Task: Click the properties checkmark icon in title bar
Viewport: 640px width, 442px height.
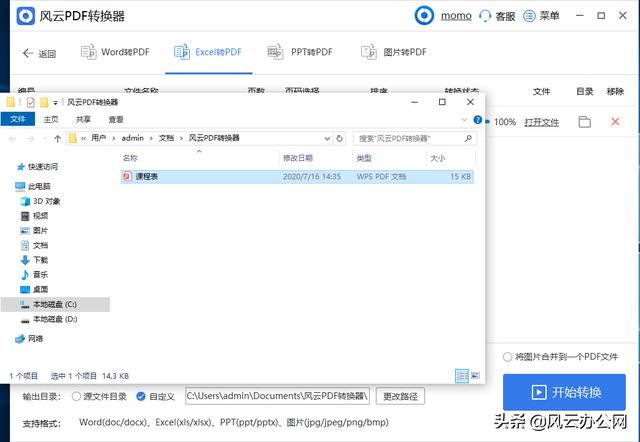Action: [31, 102]
